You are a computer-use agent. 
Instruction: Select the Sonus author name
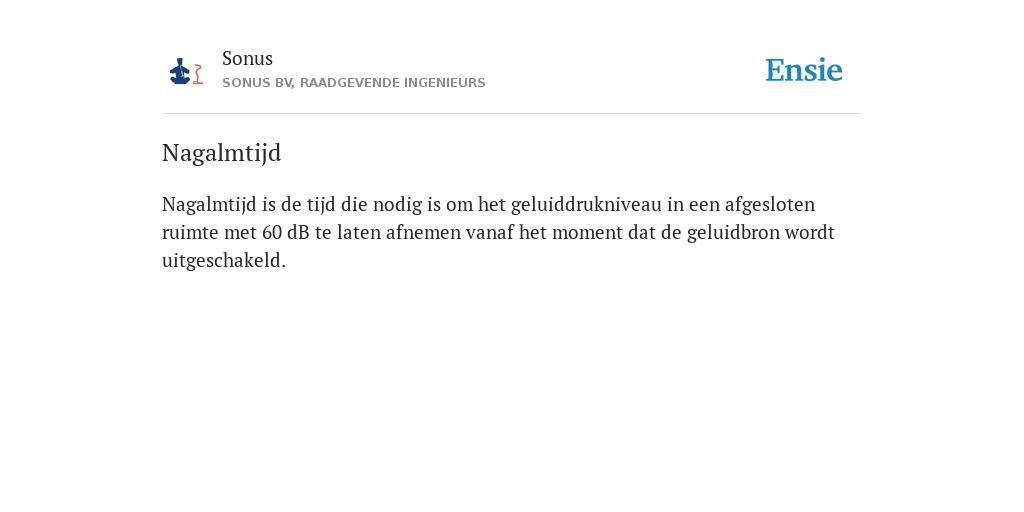pos(248,58)
